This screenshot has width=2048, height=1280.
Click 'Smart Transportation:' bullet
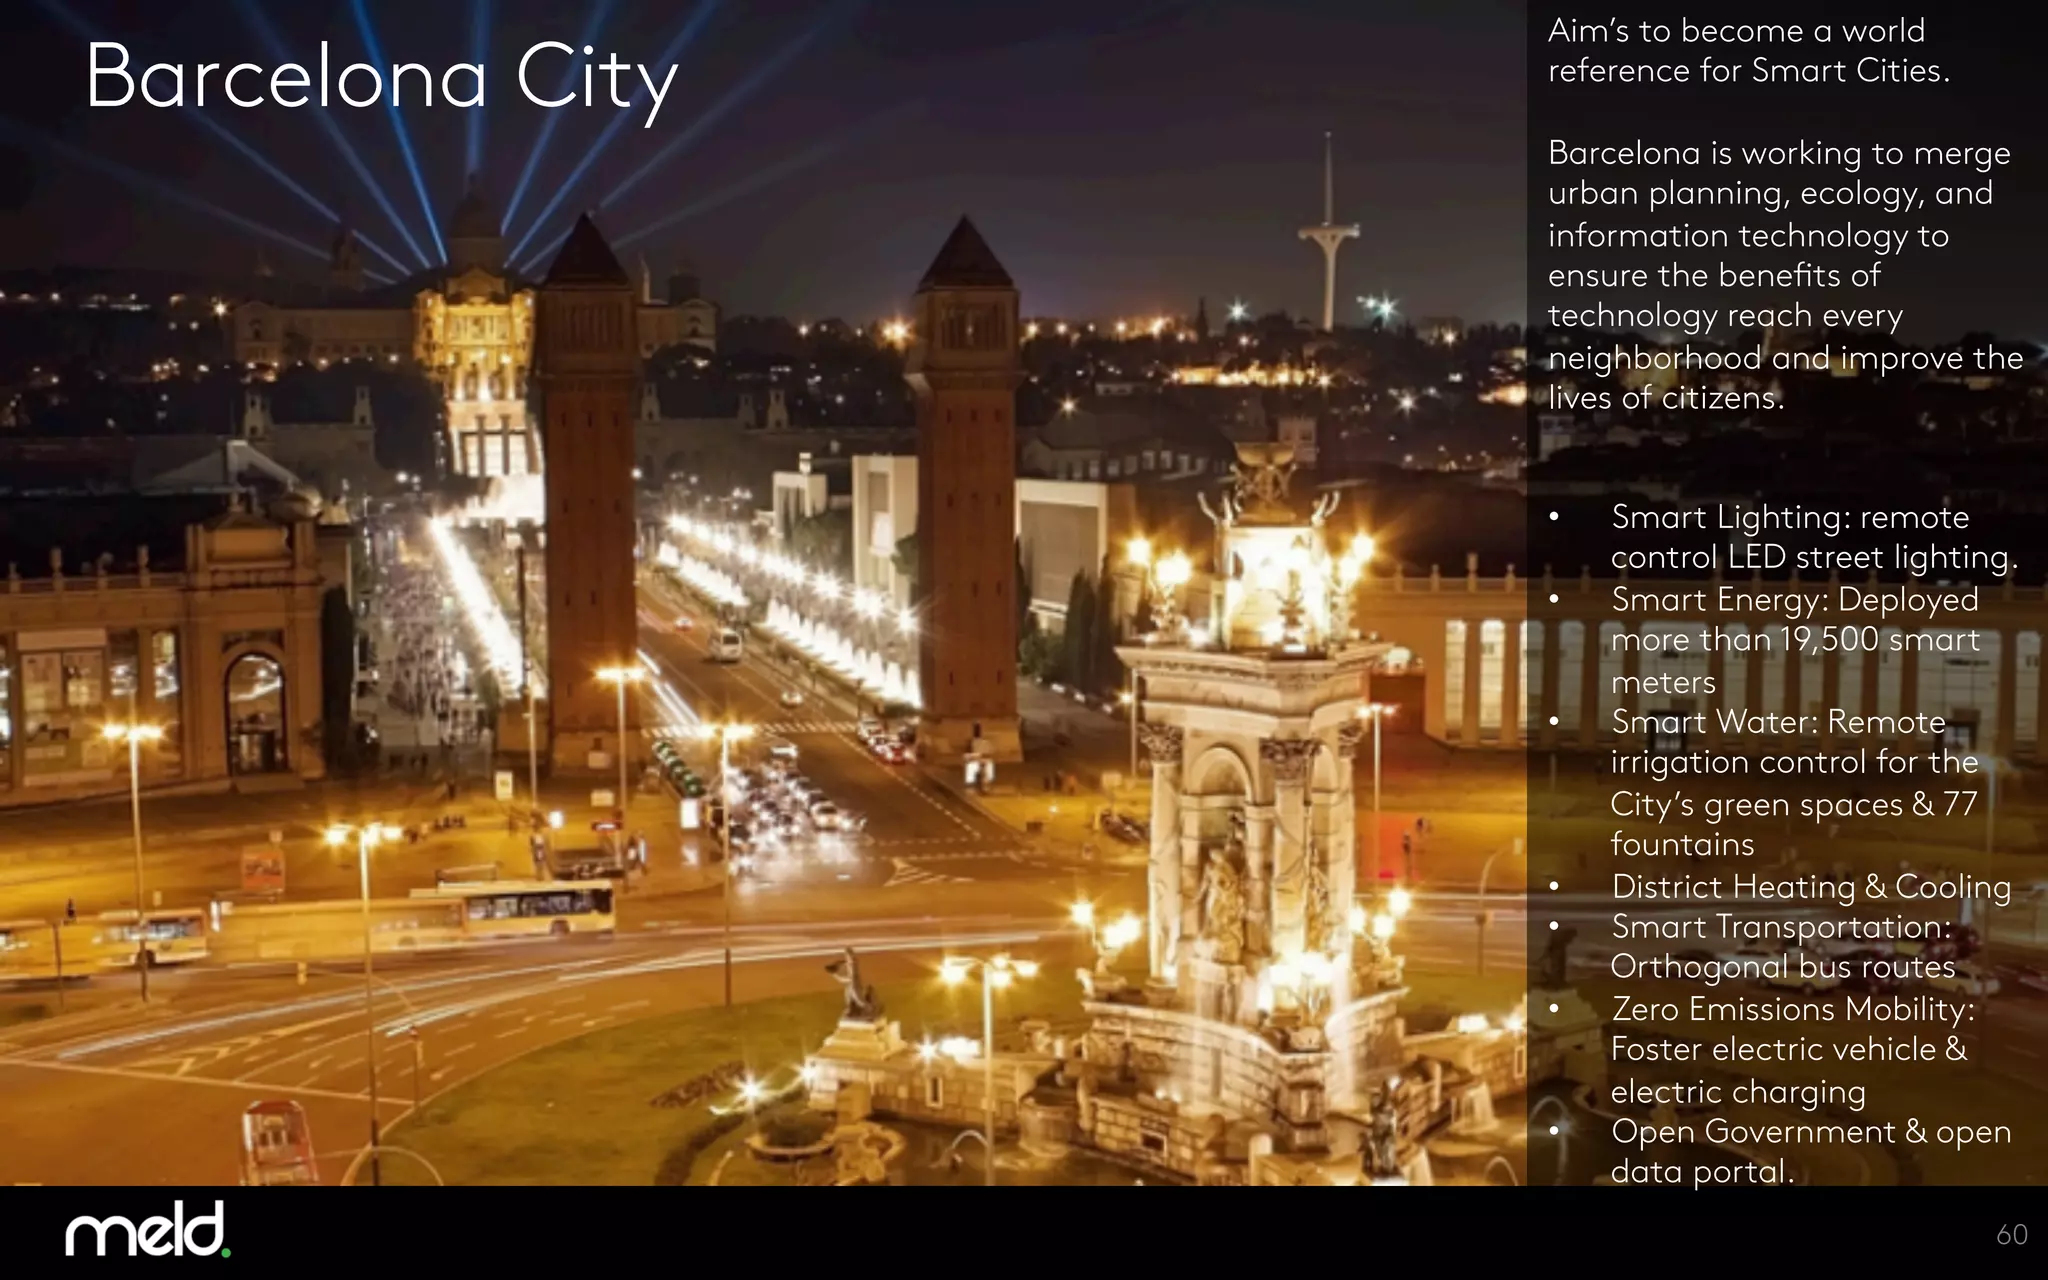pyautogui.click(x=1781, y=927)
